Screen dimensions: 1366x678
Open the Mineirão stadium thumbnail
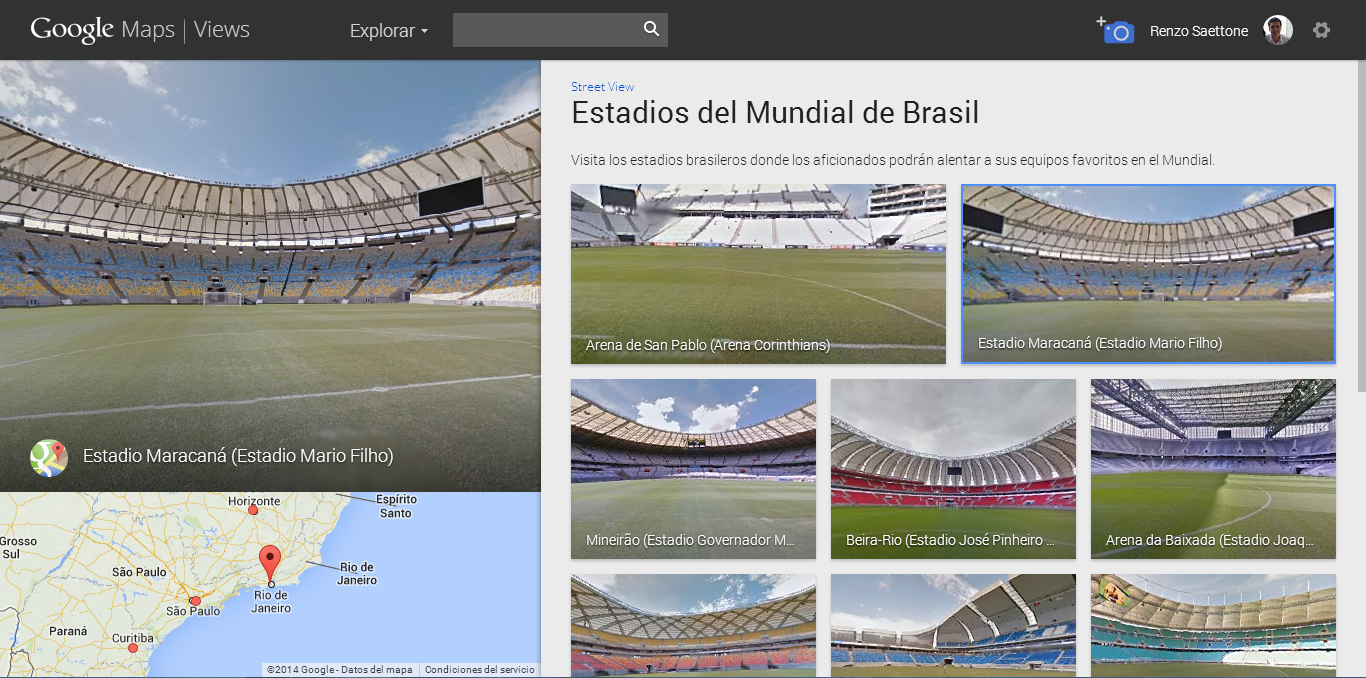pos(693,468)
